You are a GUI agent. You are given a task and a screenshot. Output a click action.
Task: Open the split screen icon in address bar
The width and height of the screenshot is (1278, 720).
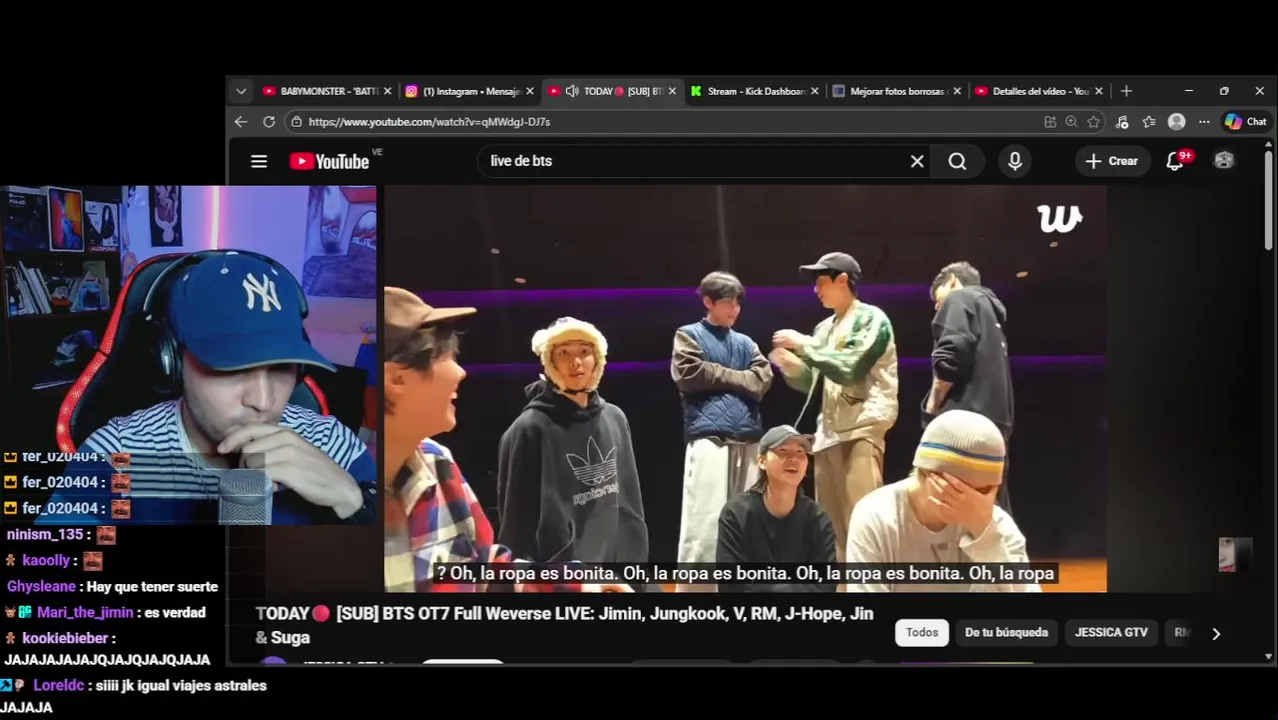1050,121
